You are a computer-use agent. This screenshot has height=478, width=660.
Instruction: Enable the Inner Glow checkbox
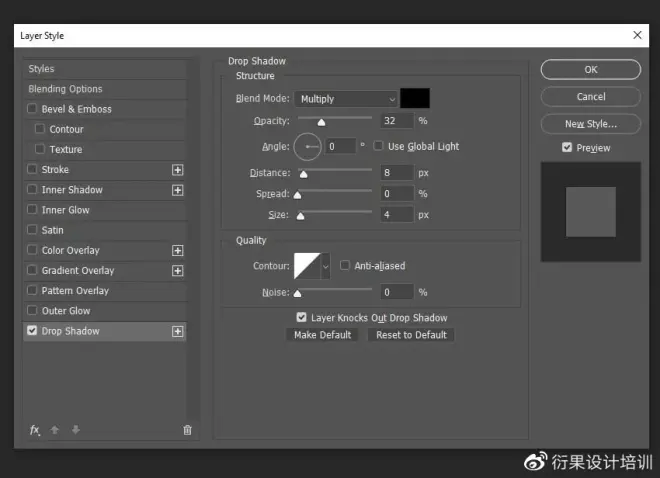tap(32, 209)
